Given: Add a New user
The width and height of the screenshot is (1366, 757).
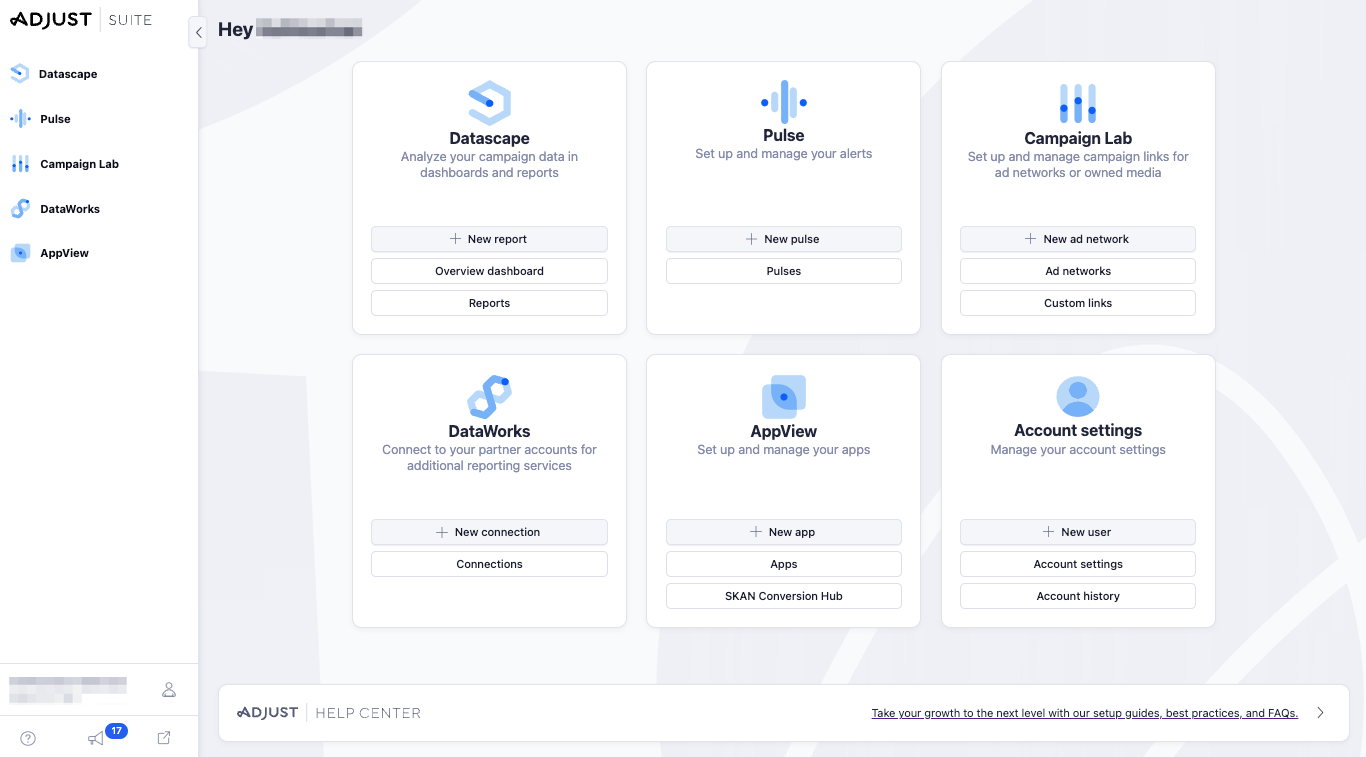Looking at the screenshot, I should click(x=1078, y=532).
